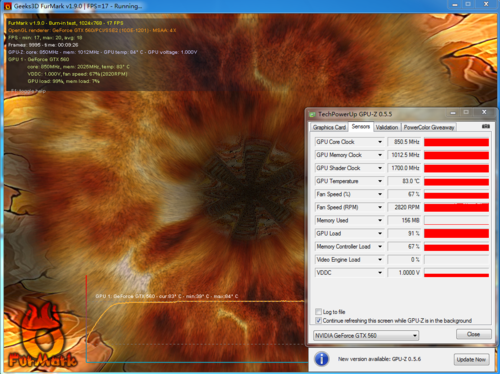Click the FurMark title bar app icon

click(7, 6)
